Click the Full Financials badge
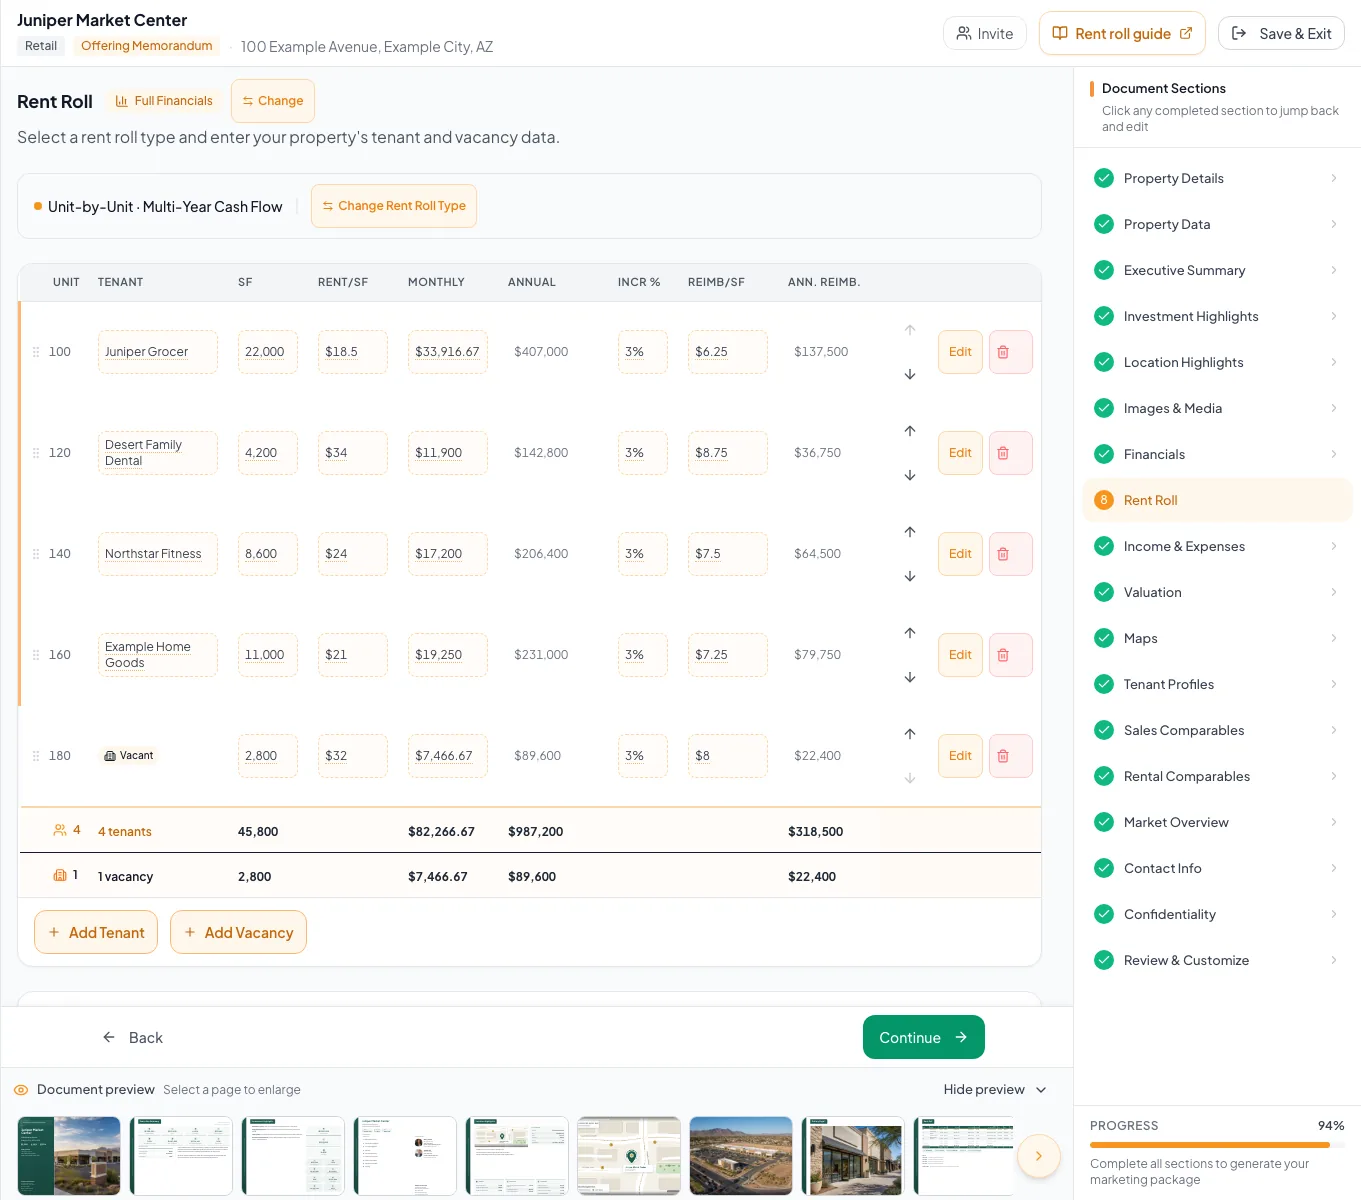Viewport: 1361px width, 1200px height. click(164, 101)
